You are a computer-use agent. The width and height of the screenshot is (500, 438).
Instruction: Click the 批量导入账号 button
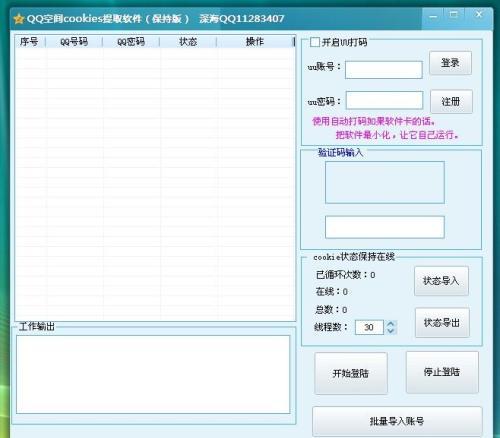(397, 421)
